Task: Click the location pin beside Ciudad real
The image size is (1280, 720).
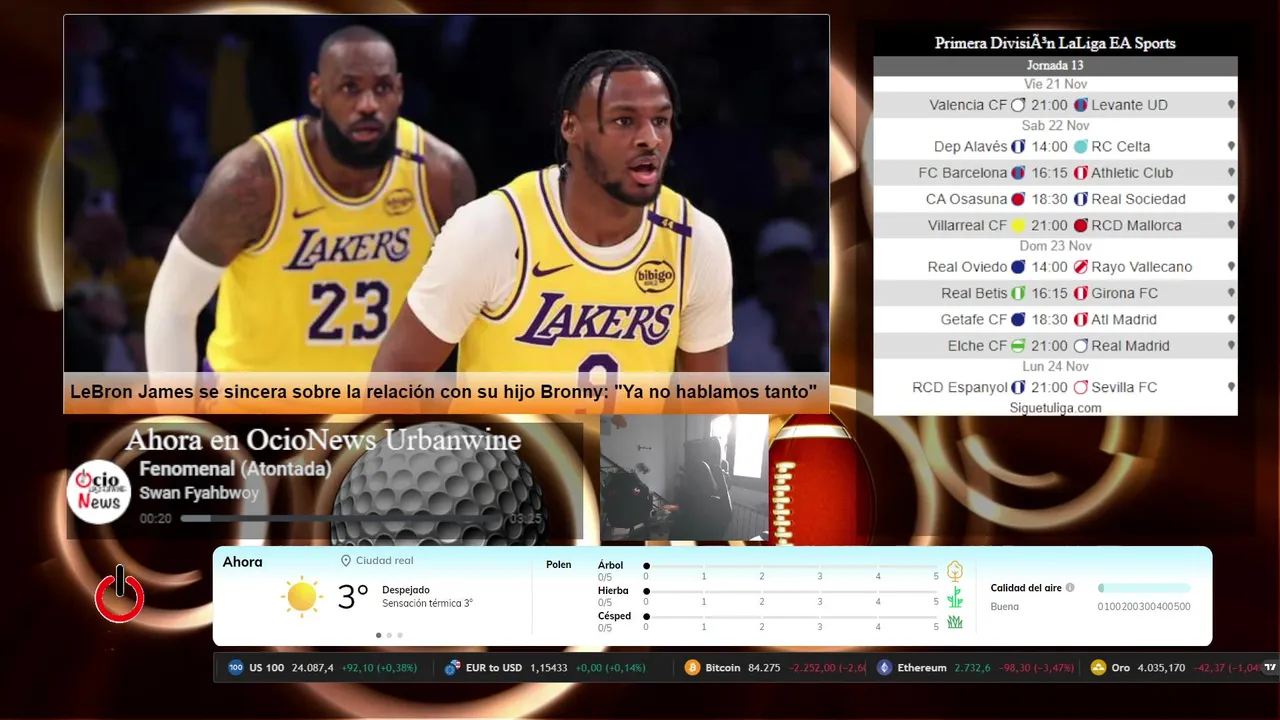Action: (346, 561)
